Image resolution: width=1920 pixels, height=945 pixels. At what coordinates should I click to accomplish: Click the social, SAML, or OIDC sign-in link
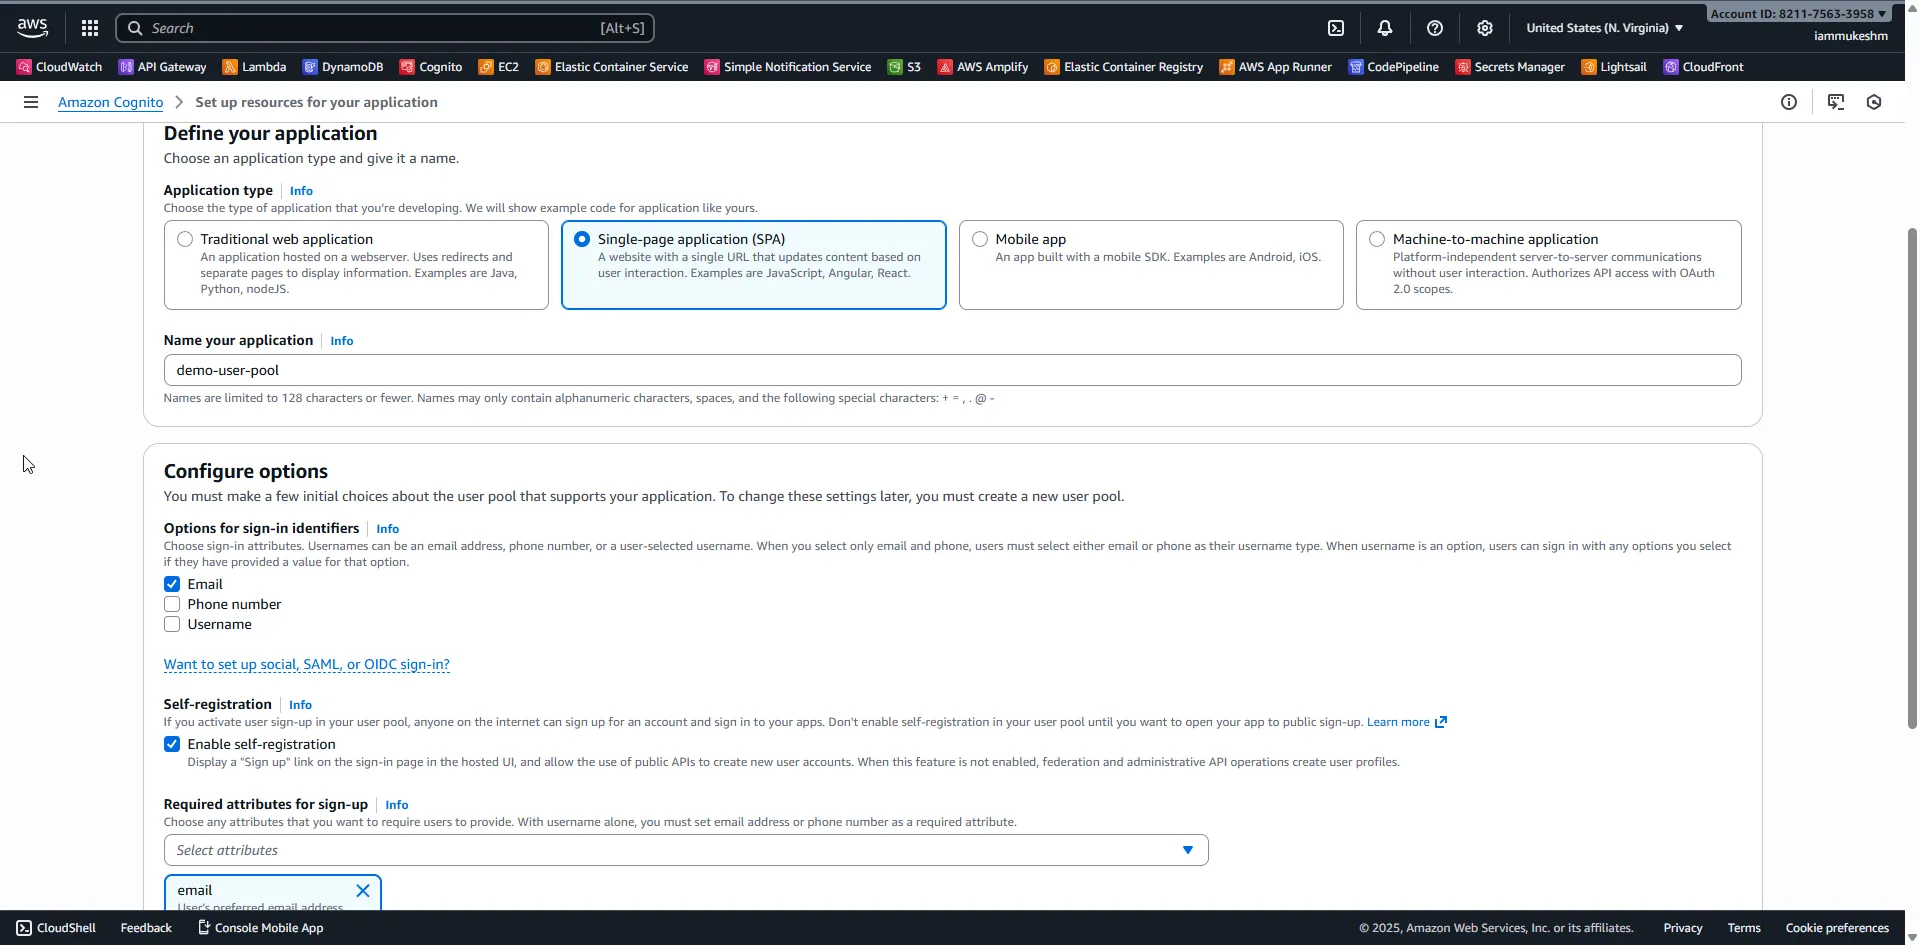[x=306, y=664]
